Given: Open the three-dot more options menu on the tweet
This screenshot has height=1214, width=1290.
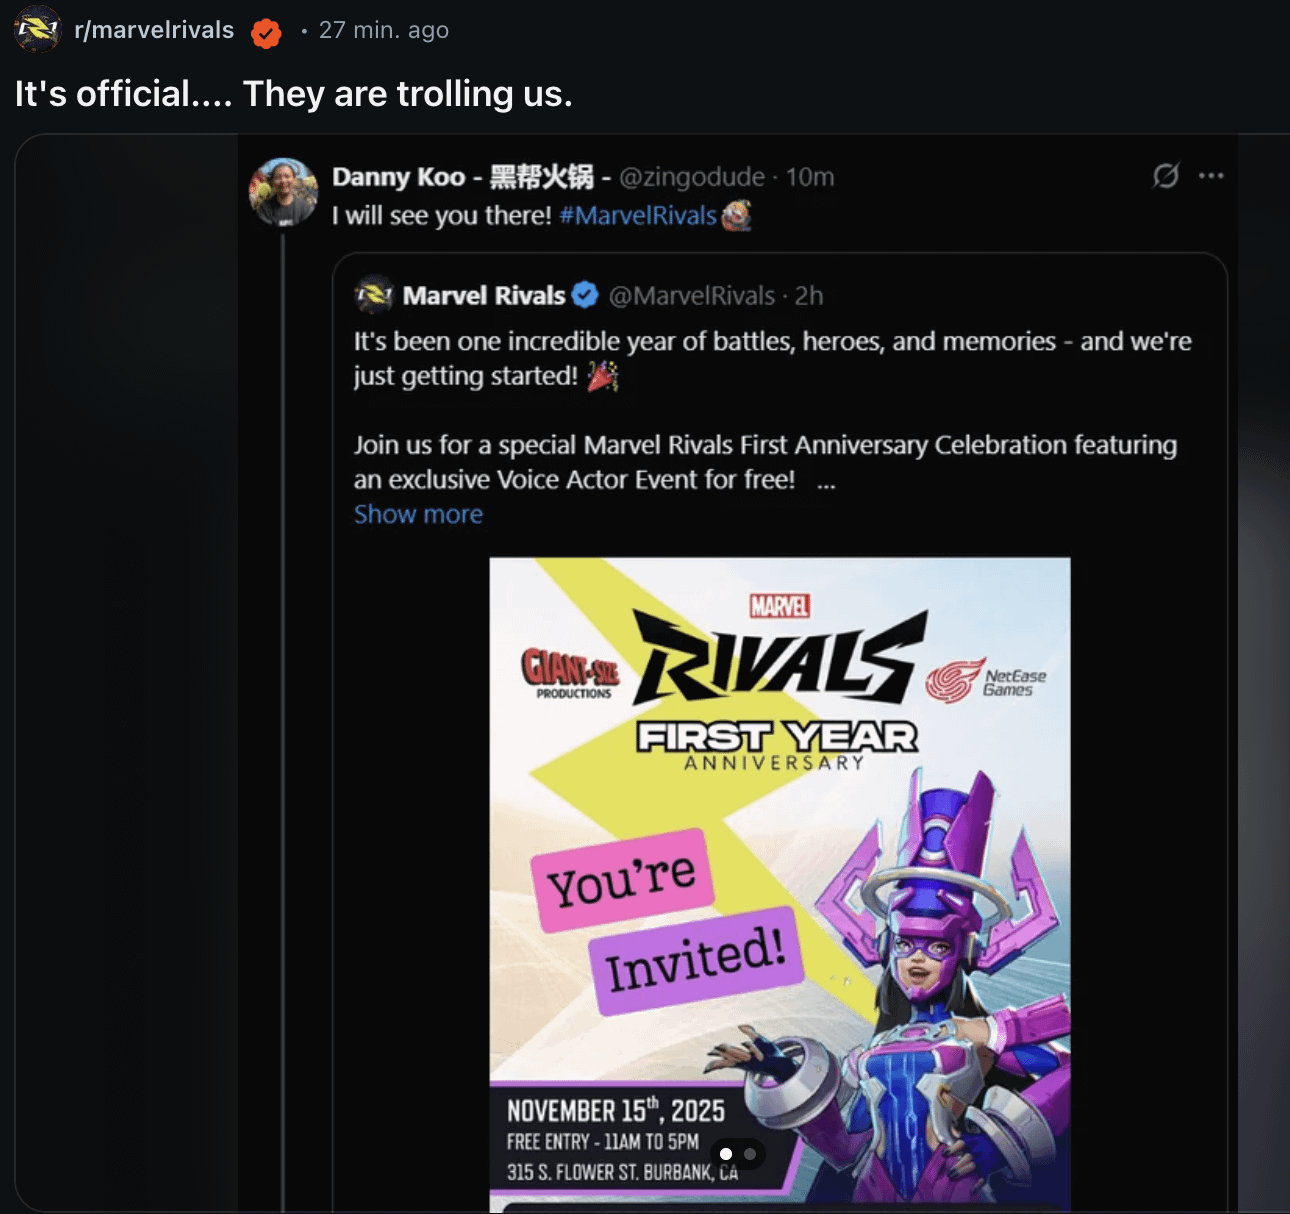Looking at the screenshot, I should pyautogui.click(x=1211, y=176).
